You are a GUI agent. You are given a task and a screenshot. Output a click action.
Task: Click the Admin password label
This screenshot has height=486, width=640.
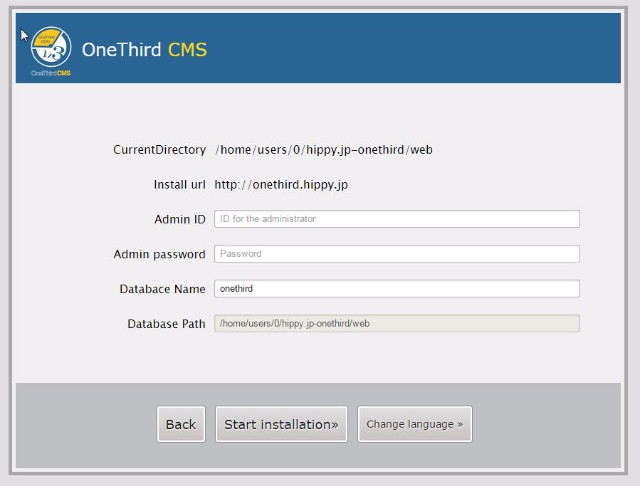pos(159,254)
